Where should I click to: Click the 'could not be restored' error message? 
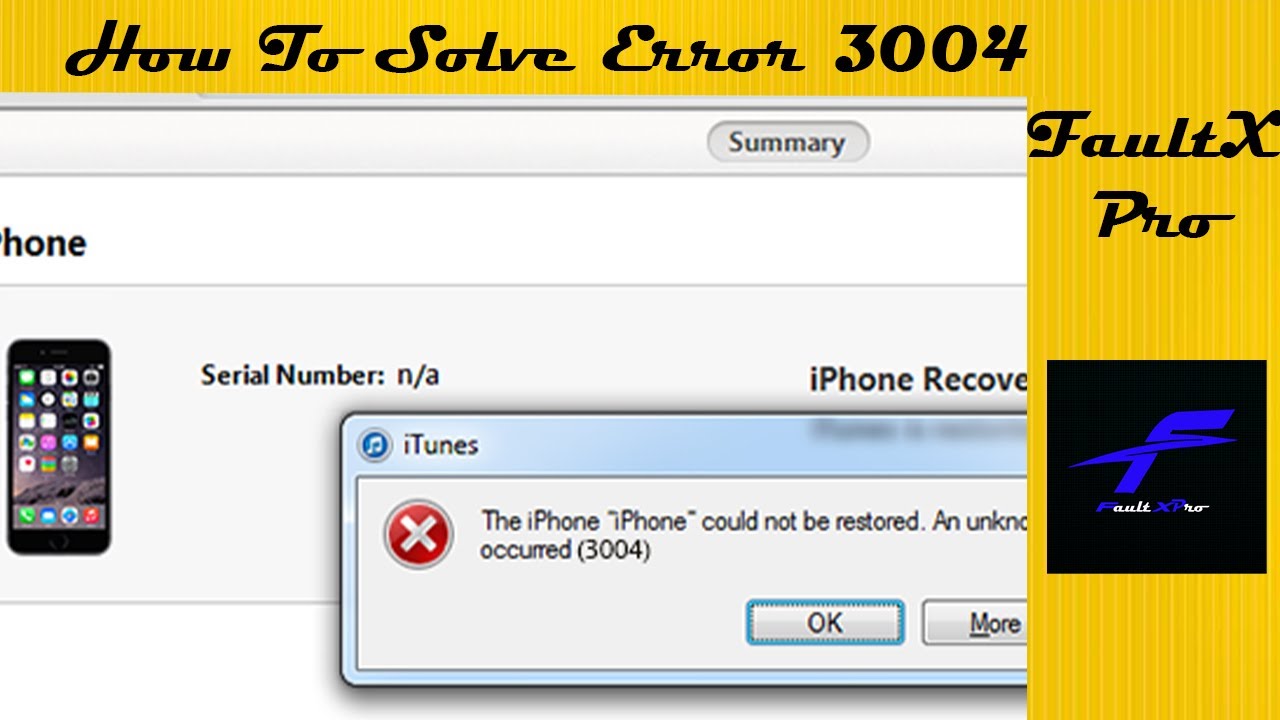810,521
